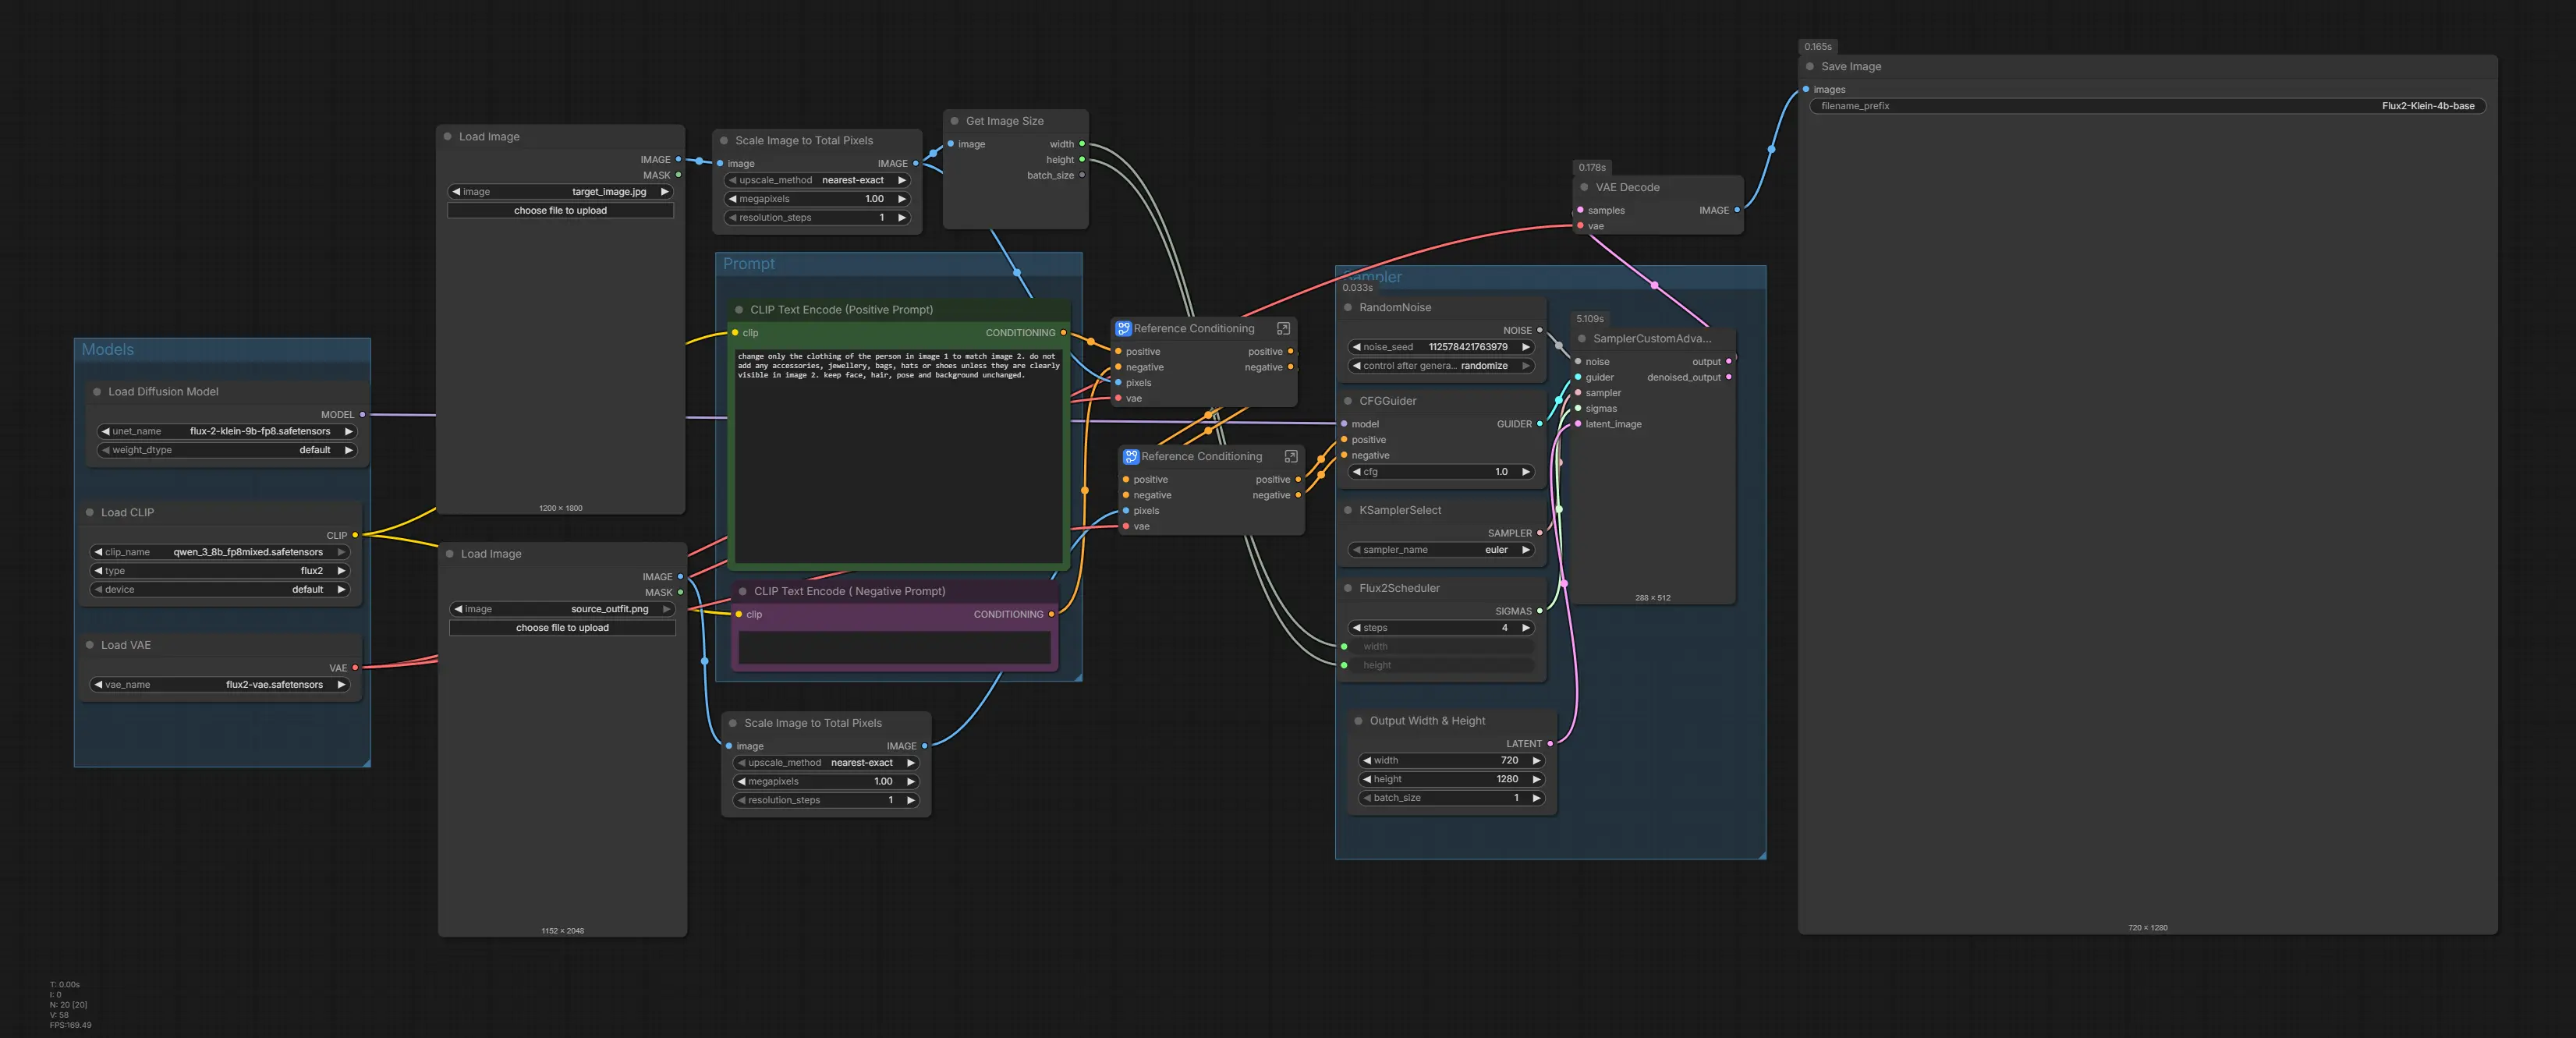
Task: Decrease cfg with its left arrow
Action: (x=1356, y=472)
